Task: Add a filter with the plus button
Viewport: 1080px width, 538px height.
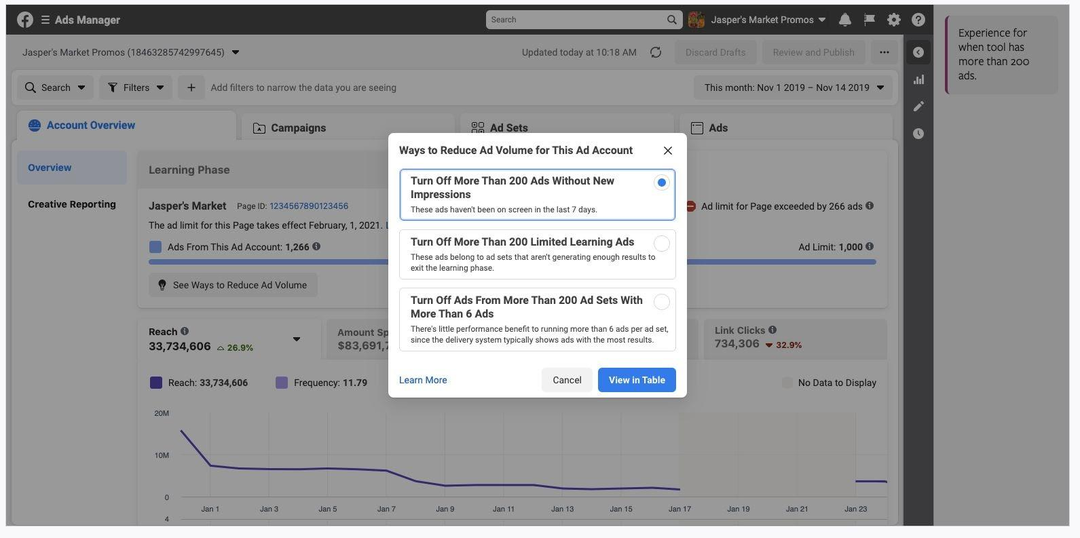Action: [x=191, y=87]
